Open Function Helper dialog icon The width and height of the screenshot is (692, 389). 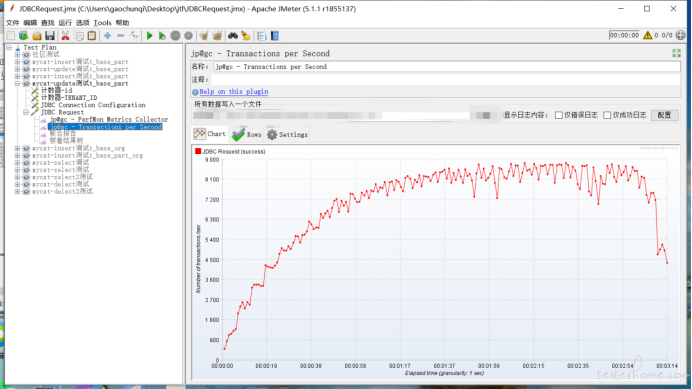(x=262, y=36)
